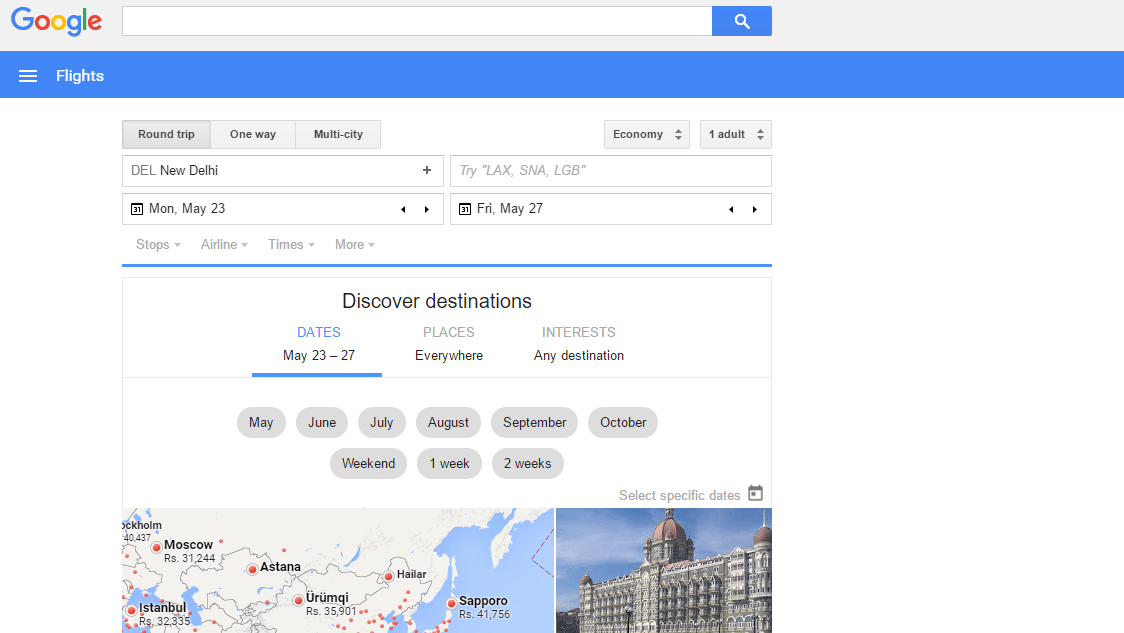The width and height of the screenshot is (1124, 633).
Task: Open the Economy cabin class dropdown
Action: point(647,134)
